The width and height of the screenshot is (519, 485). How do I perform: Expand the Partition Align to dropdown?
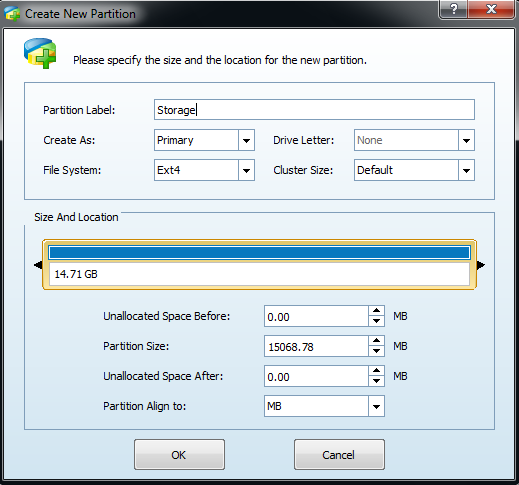(376, 406)
